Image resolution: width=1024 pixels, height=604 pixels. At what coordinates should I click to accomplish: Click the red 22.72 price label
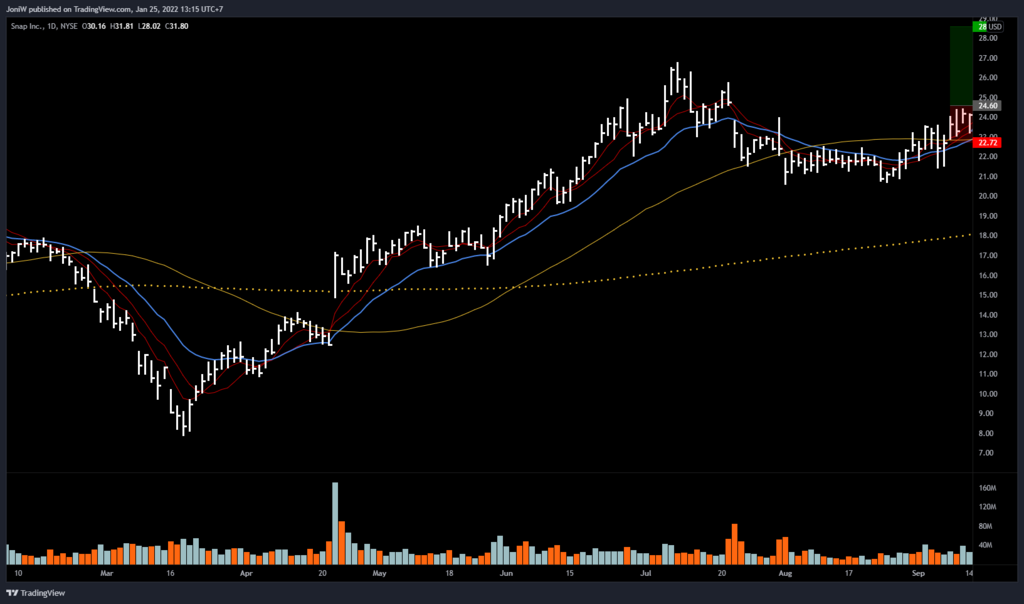(989, 143)
